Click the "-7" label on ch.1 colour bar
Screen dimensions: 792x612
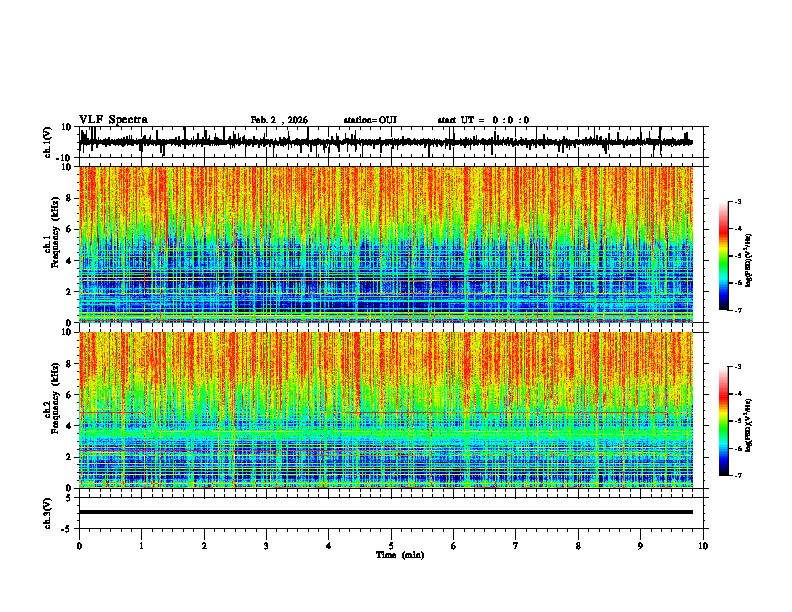point(738,310)
